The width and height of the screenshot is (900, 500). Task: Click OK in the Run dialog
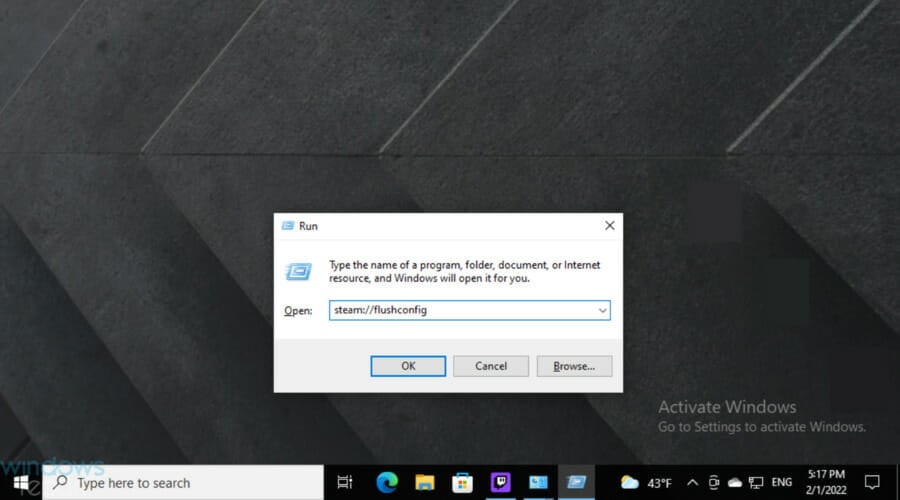point(408,366)
